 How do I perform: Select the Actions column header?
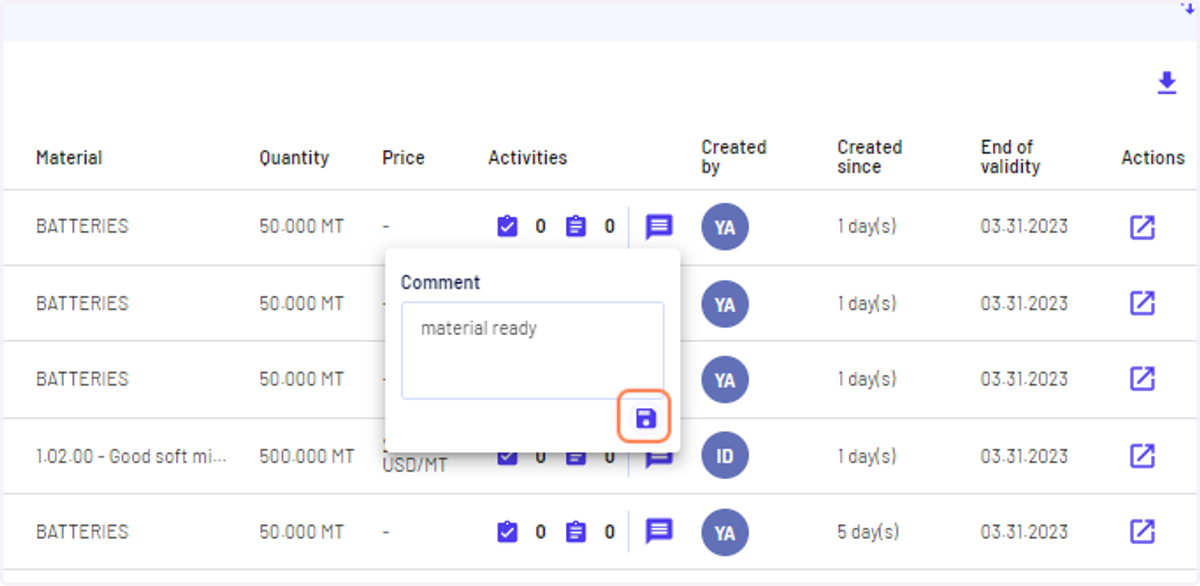(x=1153, y=158)
